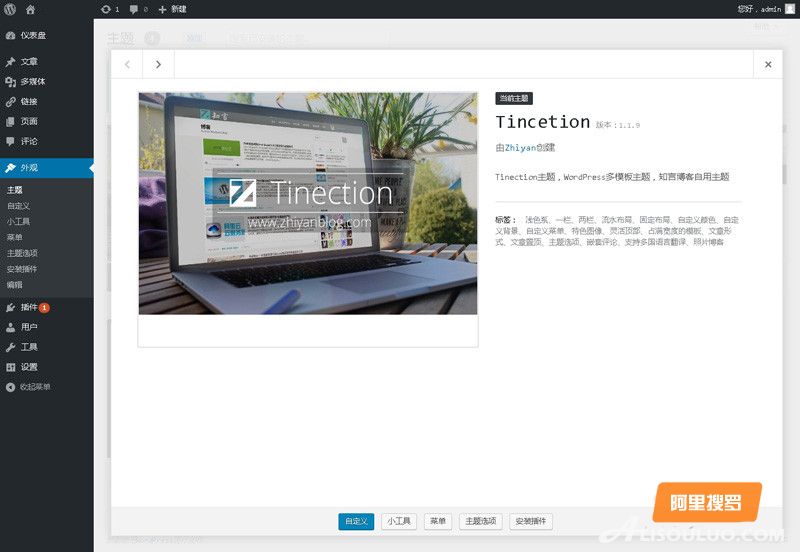Open the WordPress logo menu
The height and width of the screenshot is (552, 800).
click(x=10, y=9)
